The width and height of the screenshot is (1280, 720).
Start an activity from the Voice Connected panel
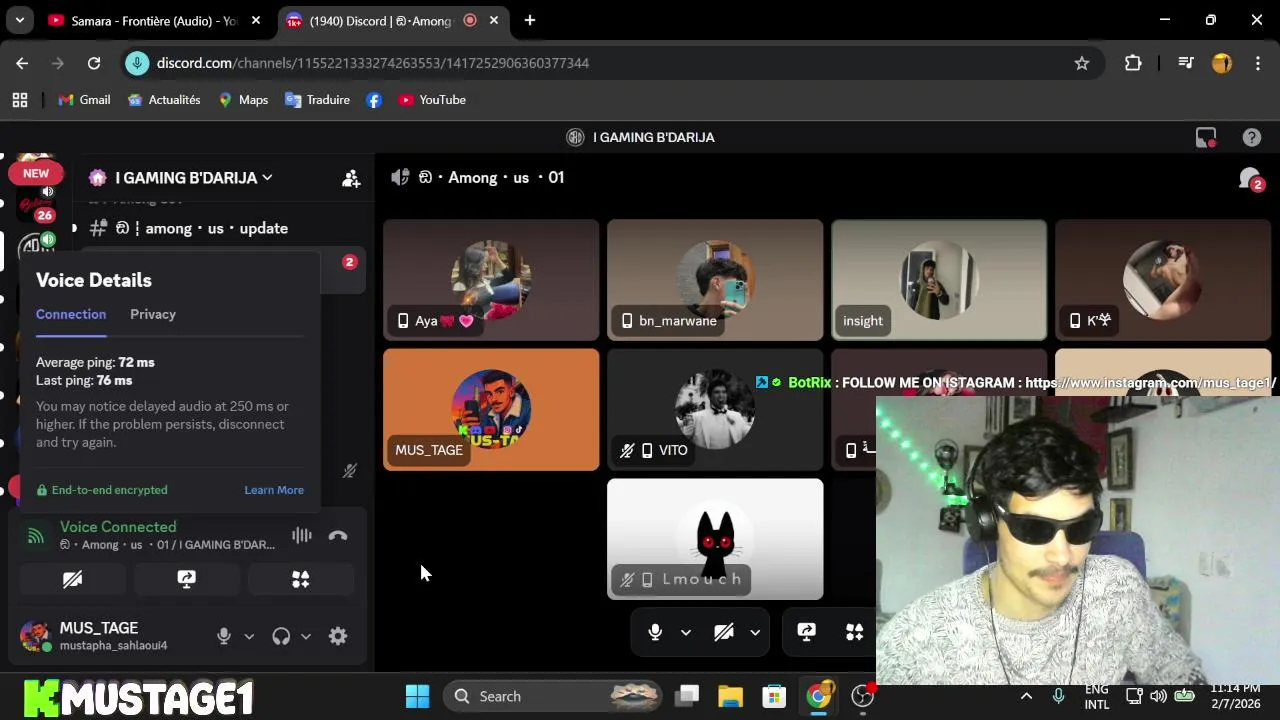[x=300, y=579]
